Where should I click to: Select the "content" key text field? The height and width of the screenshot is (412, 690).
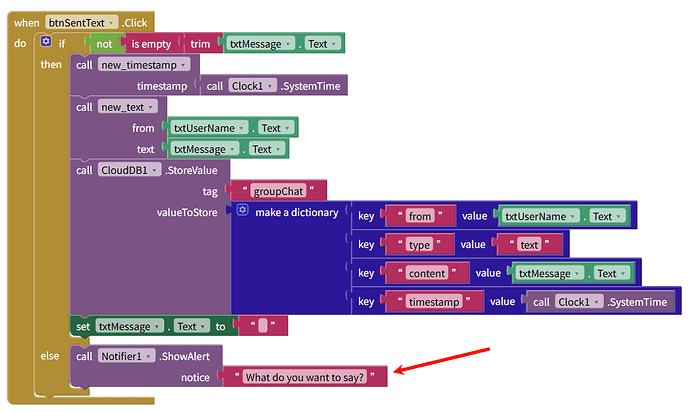427,273
